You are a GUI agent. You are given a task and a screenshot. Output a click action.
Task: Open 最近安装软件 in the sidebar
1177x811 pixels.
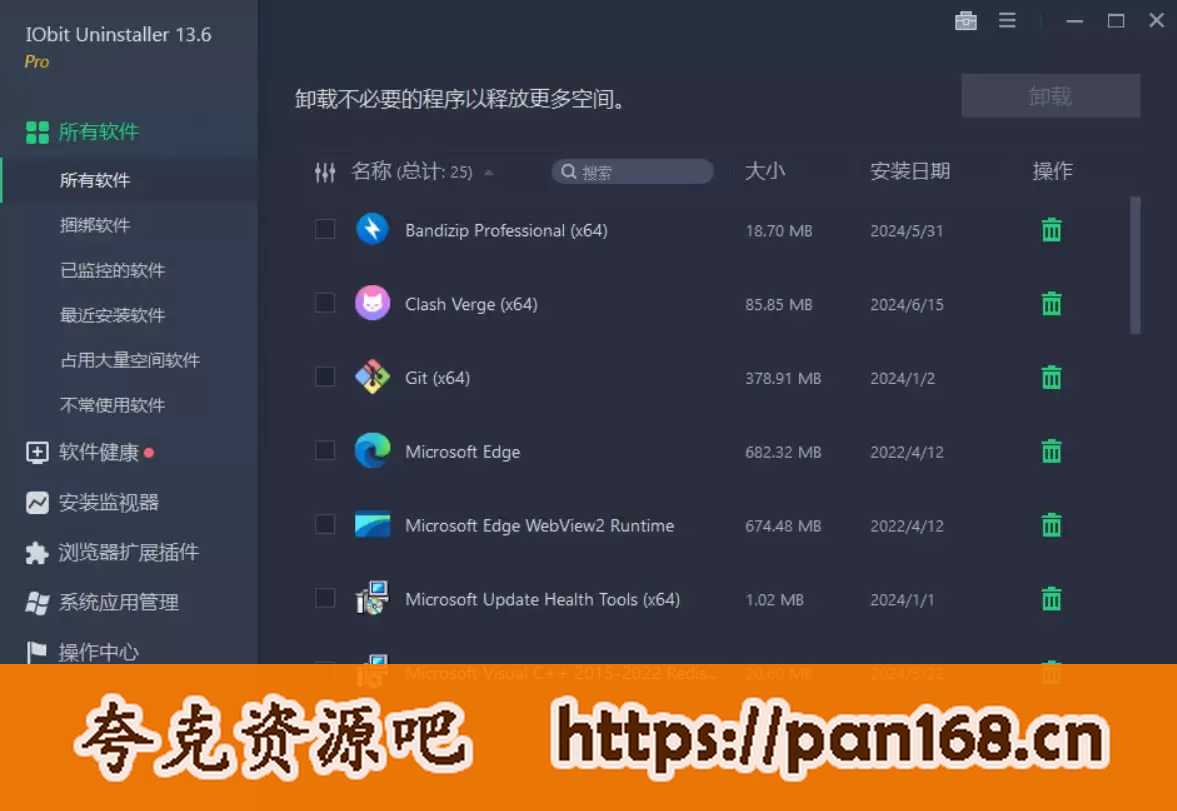pyautogui.click(x=112, y=315)
